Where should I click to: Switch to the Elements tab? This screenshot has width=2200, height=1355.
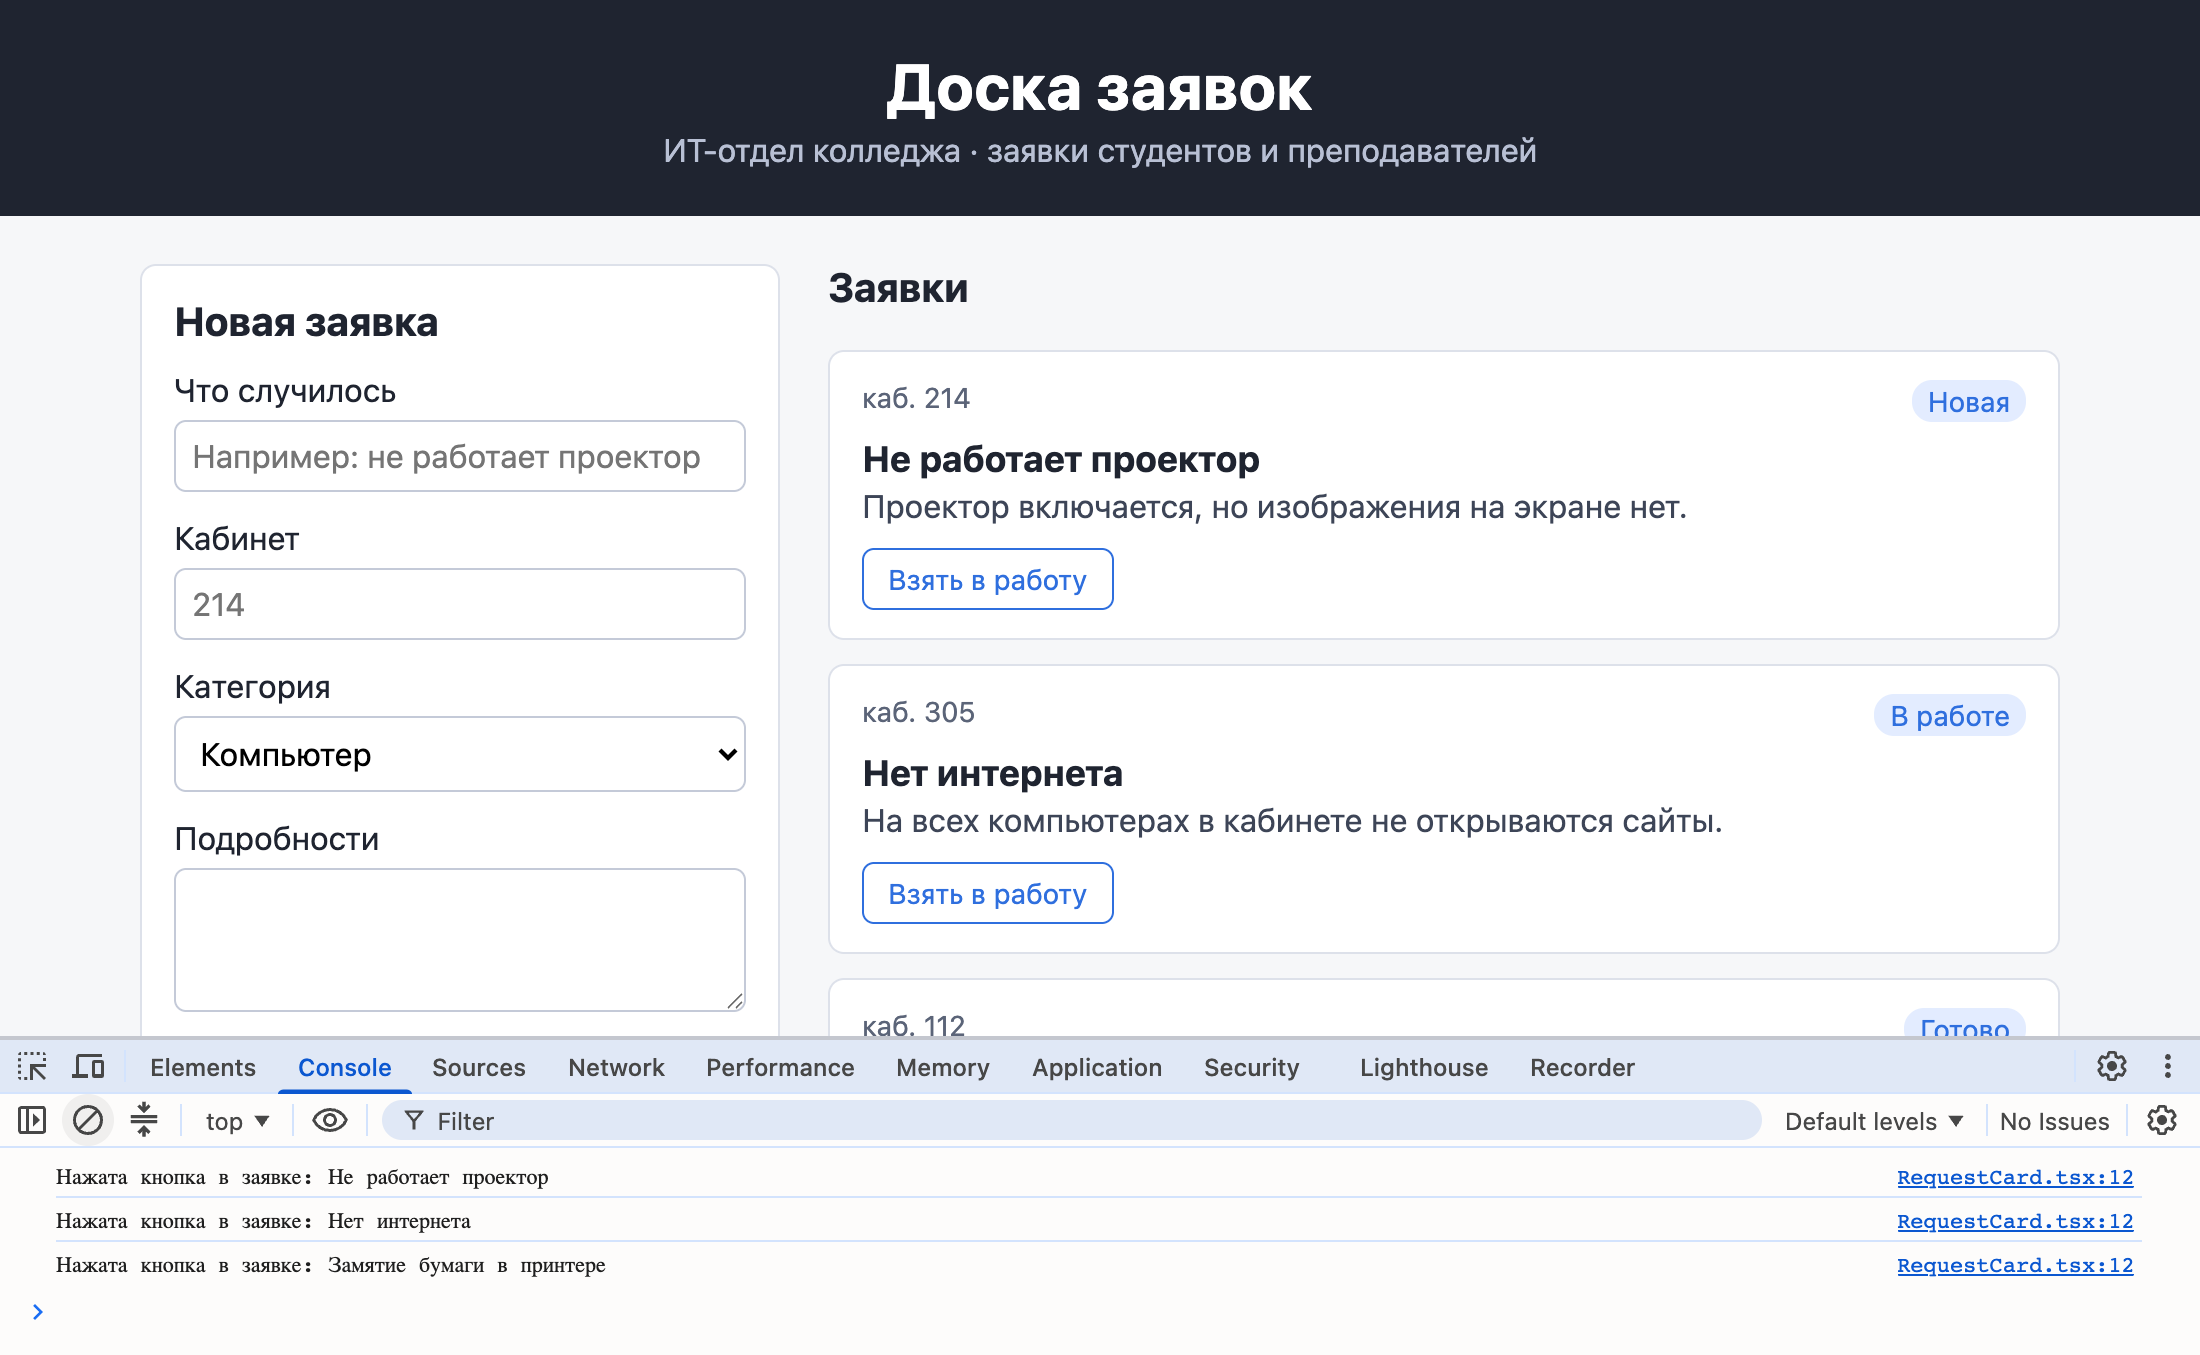[x=203, y=1068]
